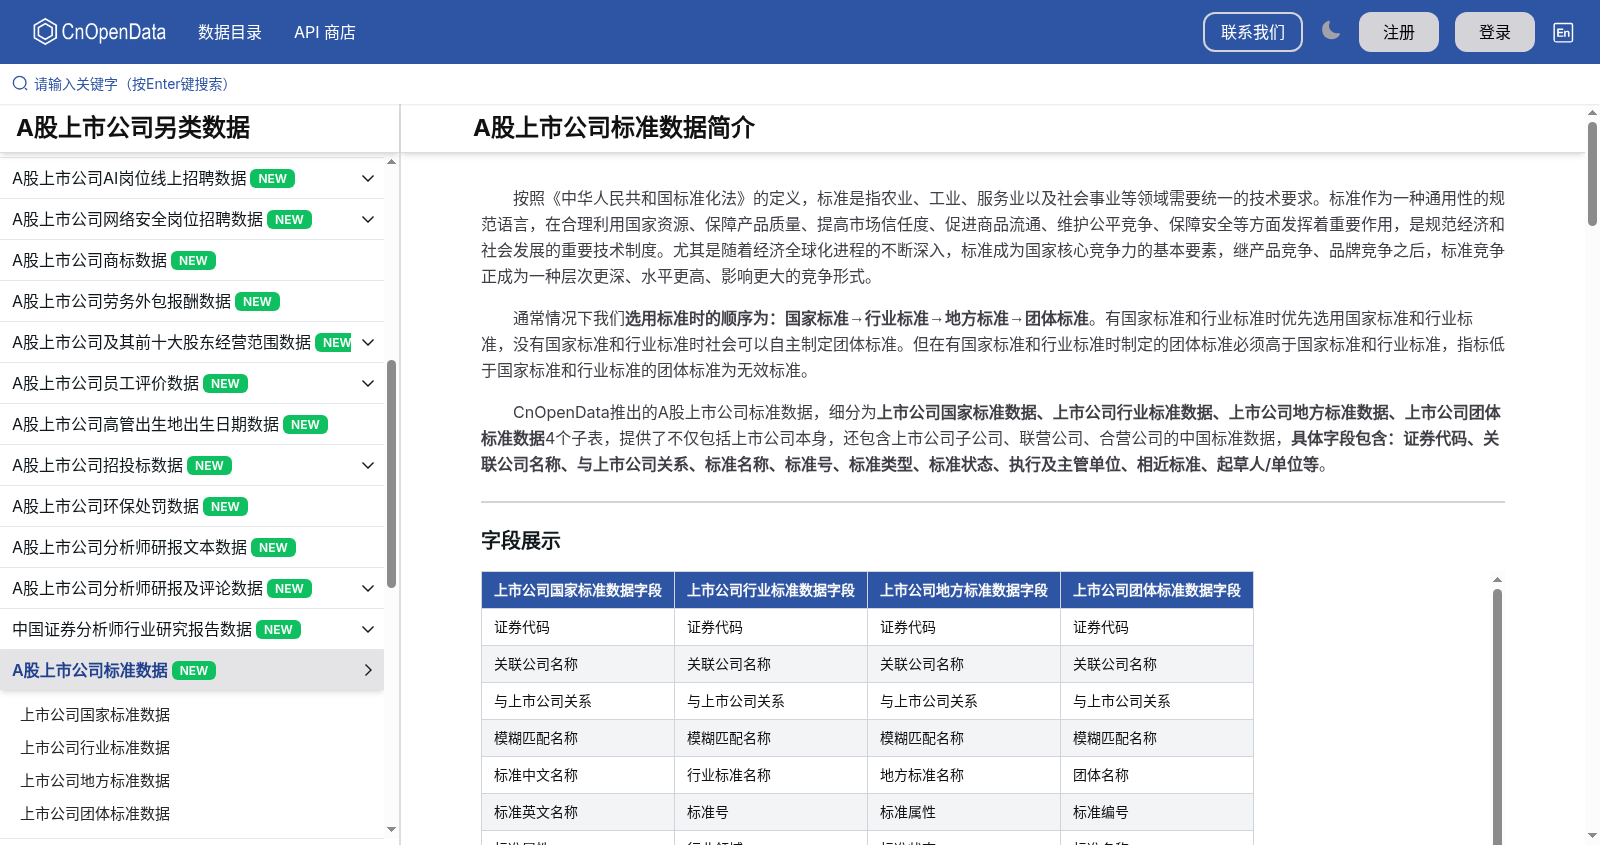Click the main page scrollbar thumb
This screenshot has width=1600, height=861.
click(1592, 174)
